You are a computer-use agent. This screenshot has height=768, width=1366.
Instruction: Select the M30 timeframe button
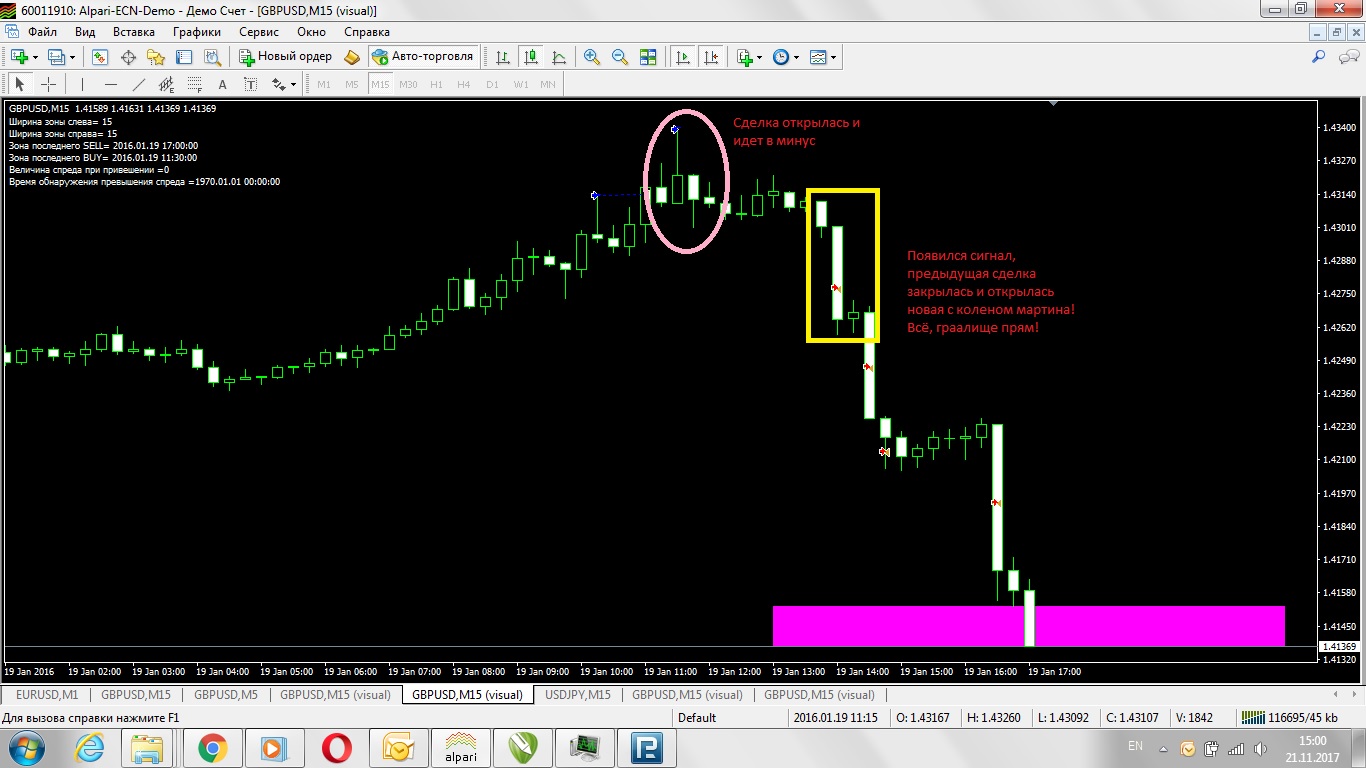[x=408, y=84]
